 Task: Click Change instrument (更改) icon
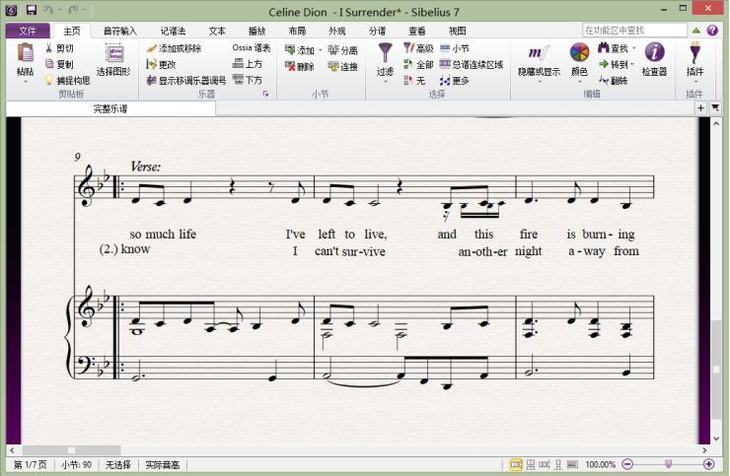(x=151, y=64)
